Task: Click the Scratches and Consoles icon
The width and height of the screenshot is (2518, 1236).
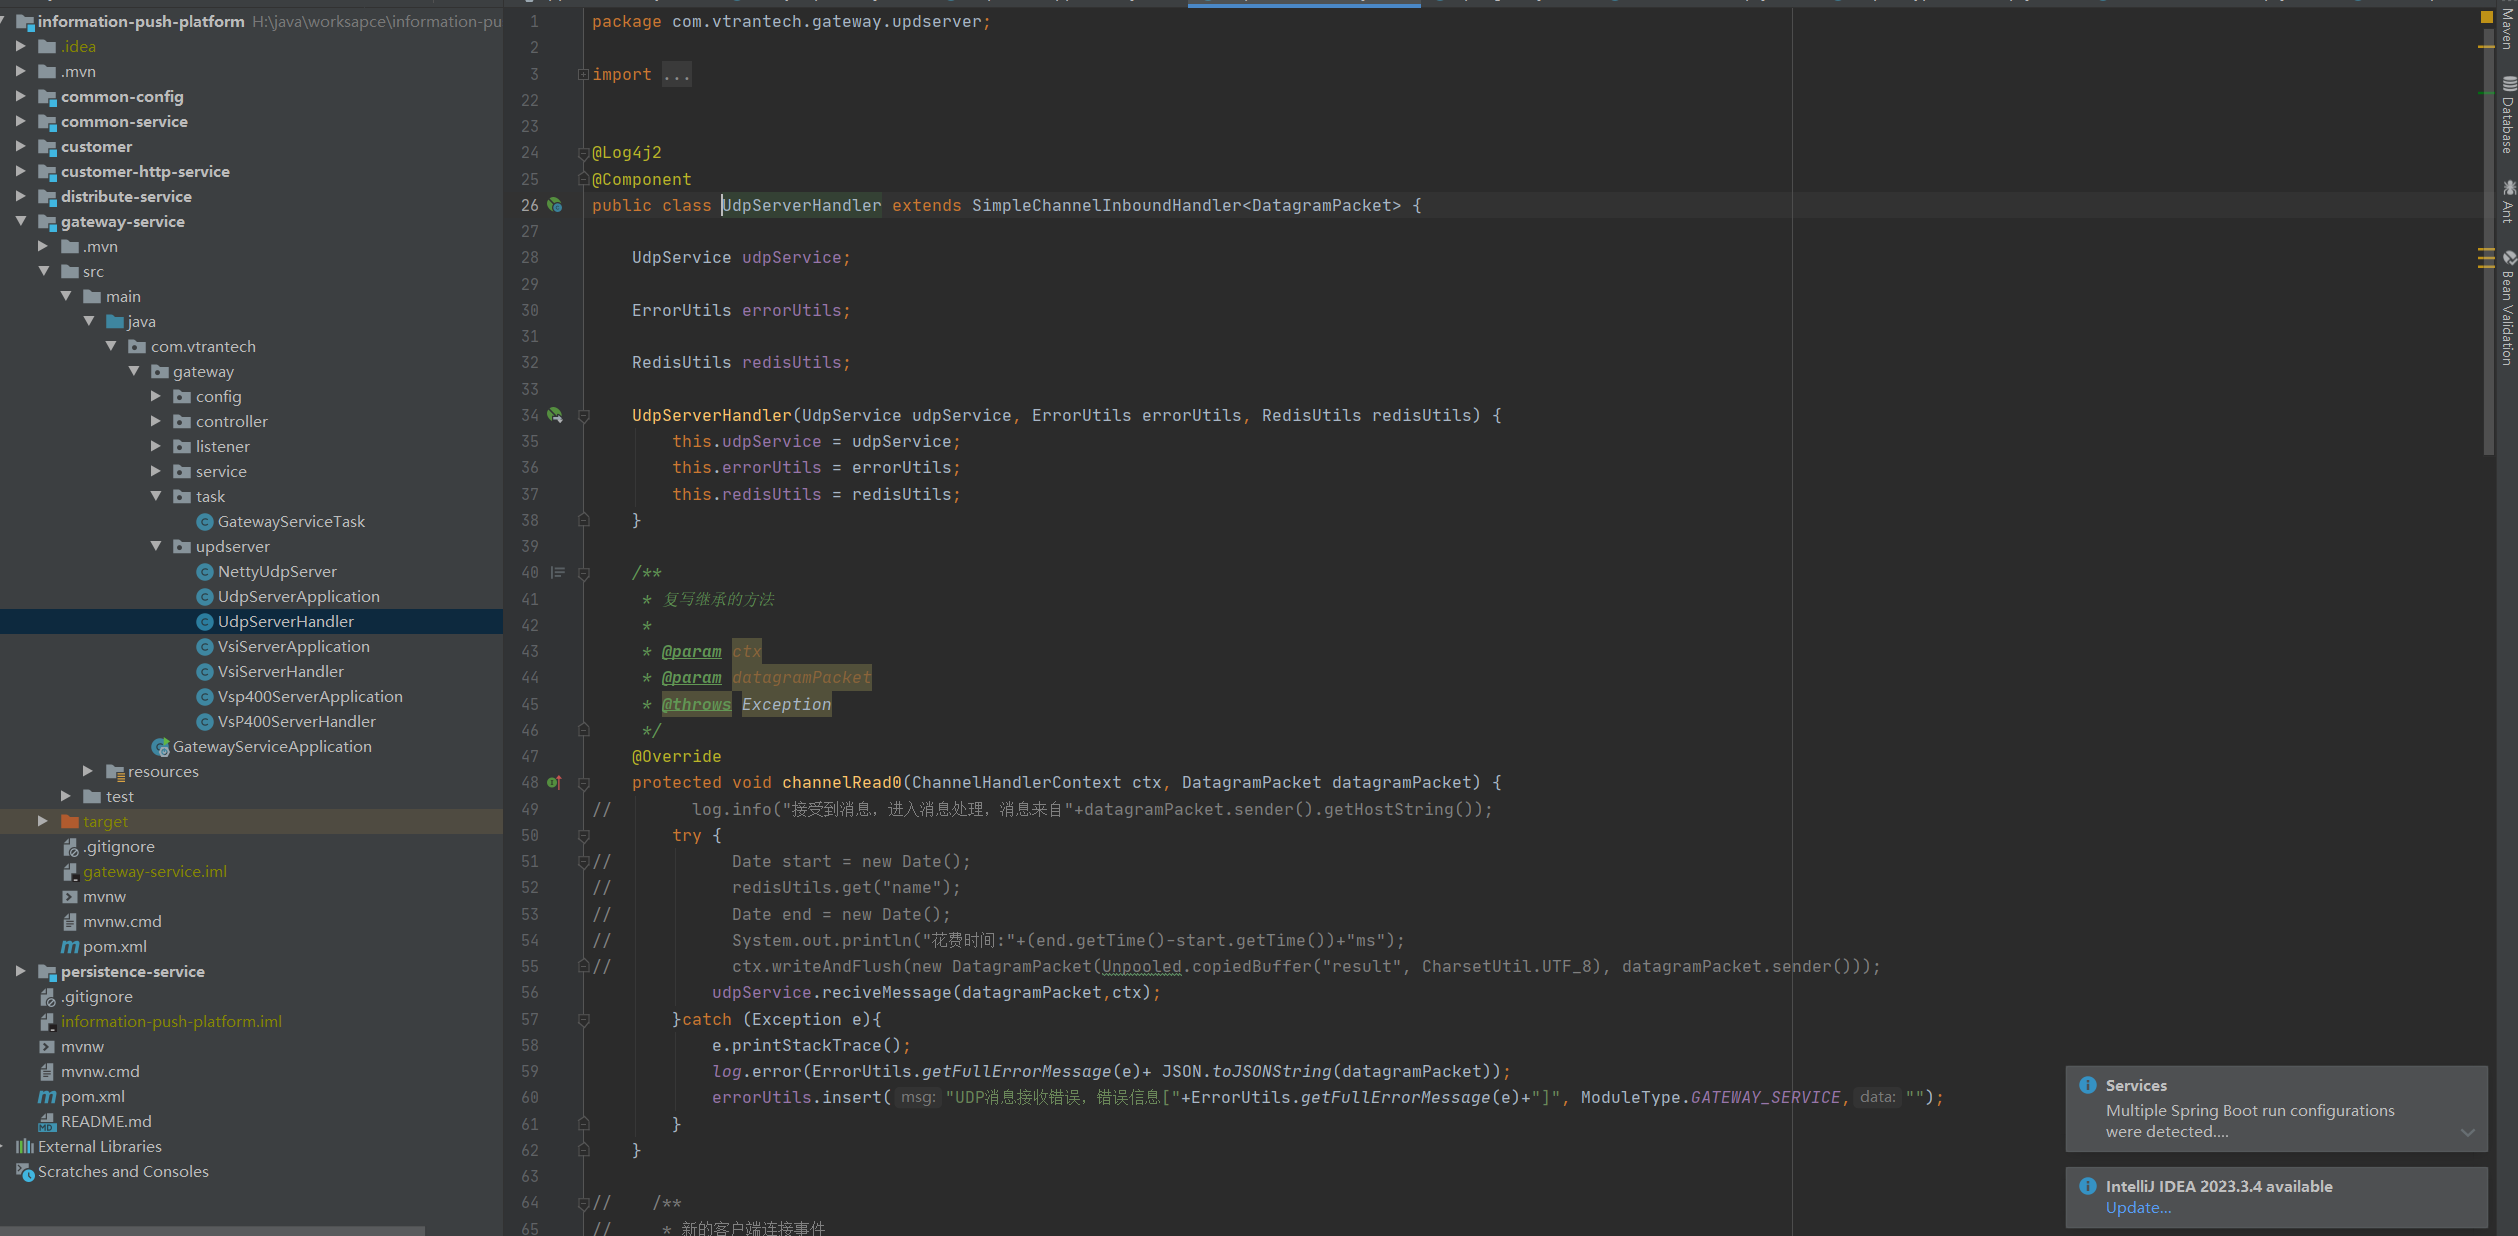Action: pyautogui.click(x=25, y=1172)
